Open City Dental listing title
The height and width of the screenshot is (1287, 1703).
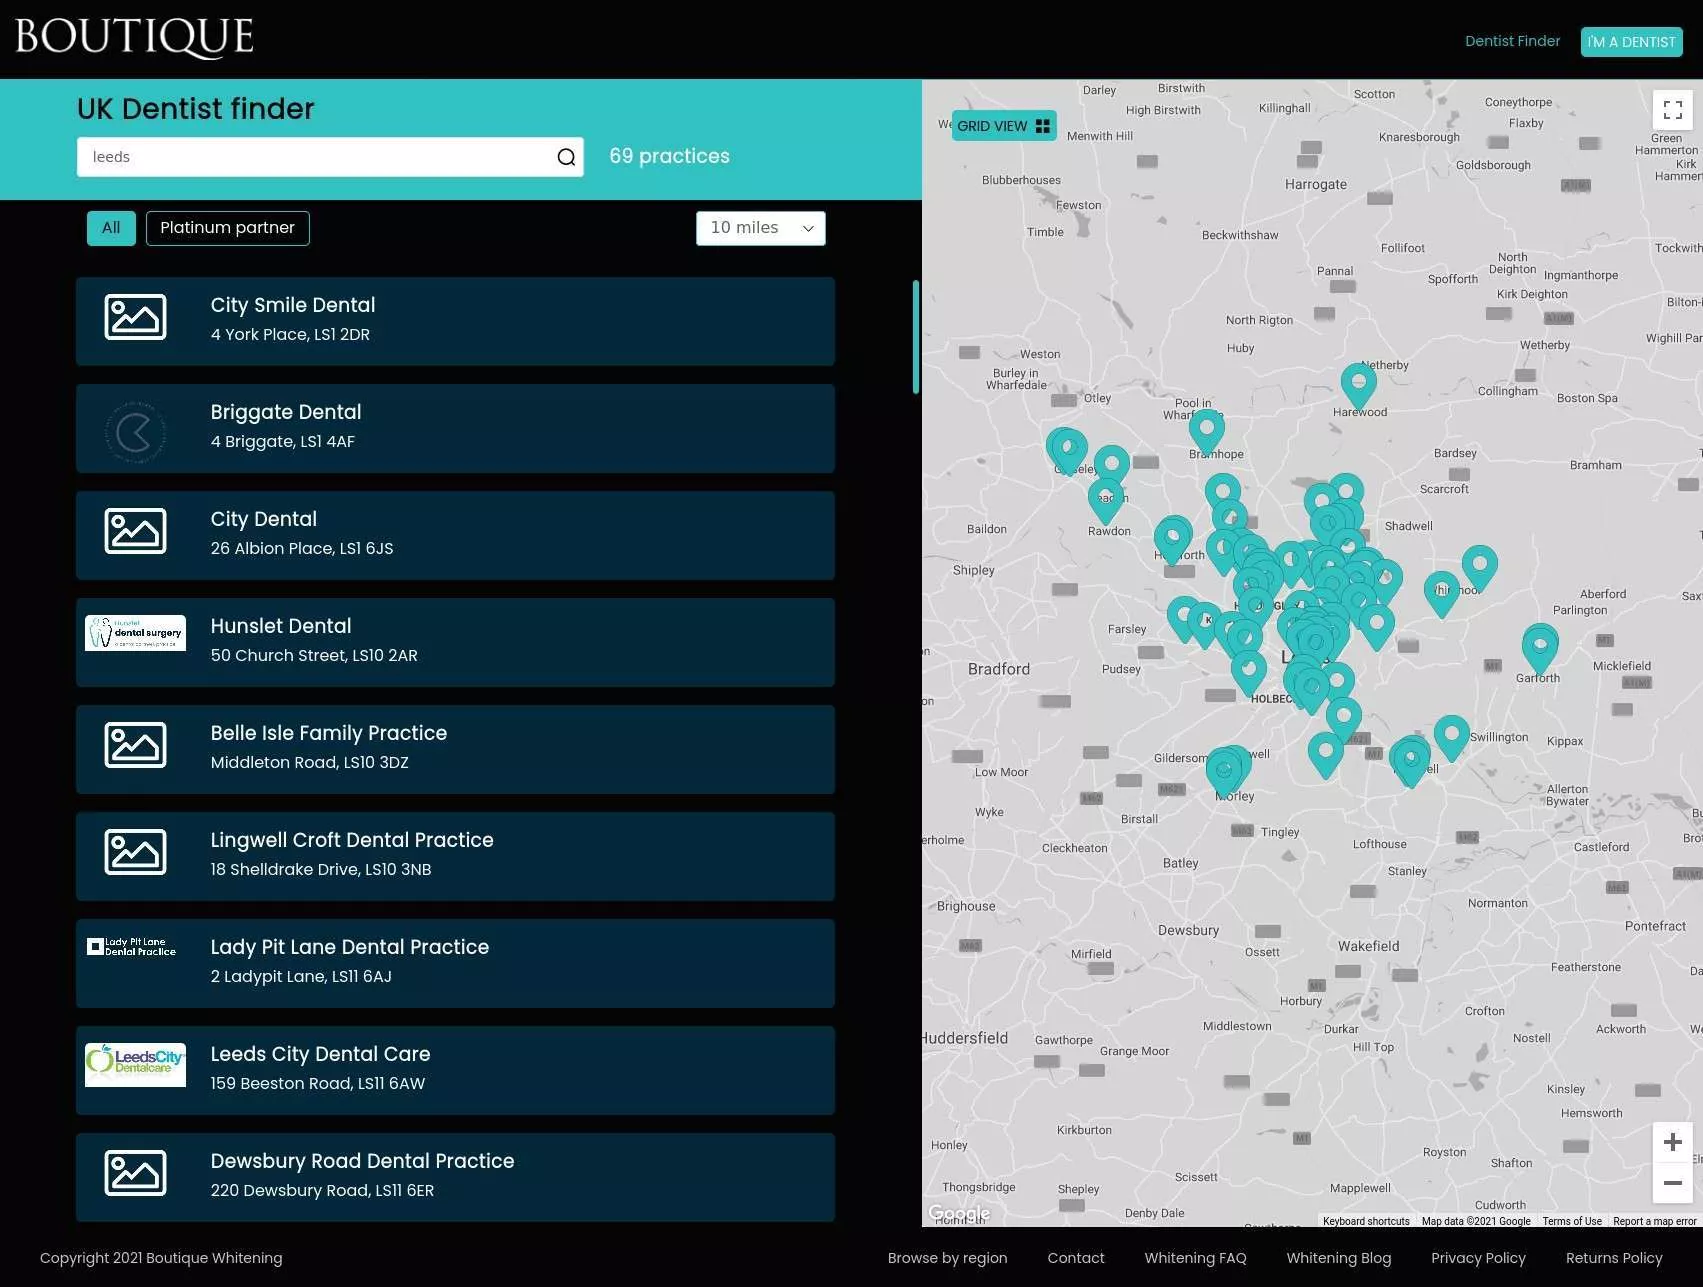click(263, 519)
